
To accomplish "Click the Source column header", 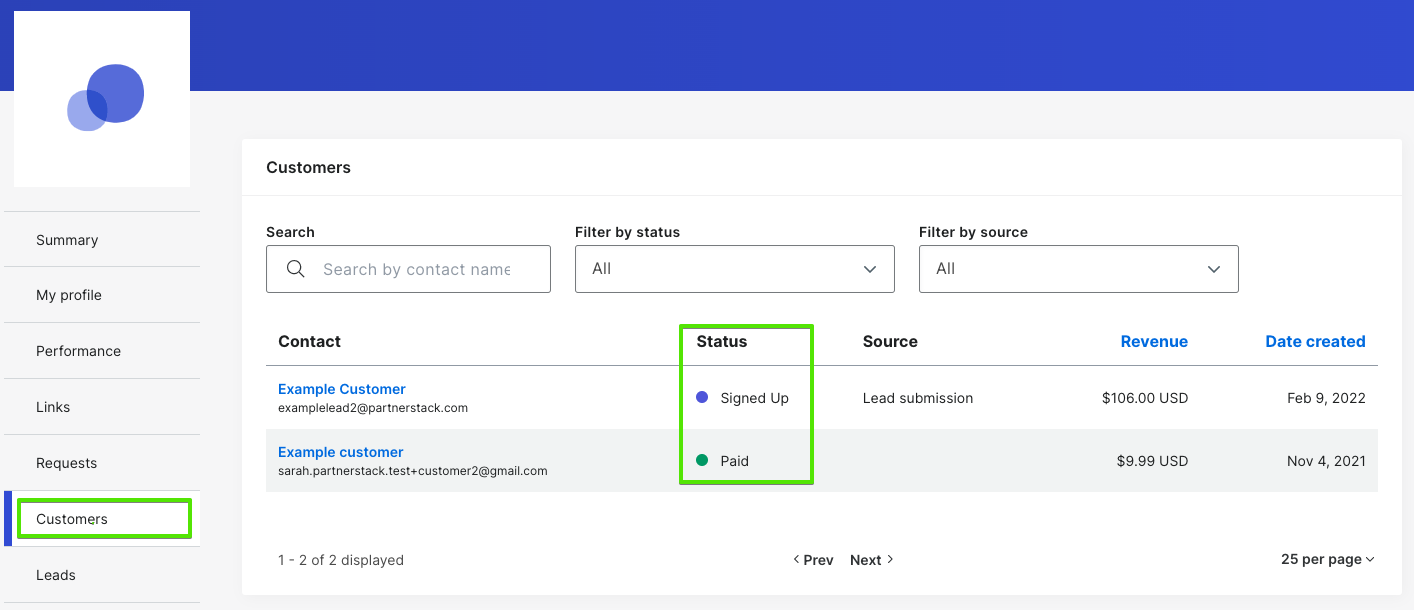I will [x=890, y=341].
